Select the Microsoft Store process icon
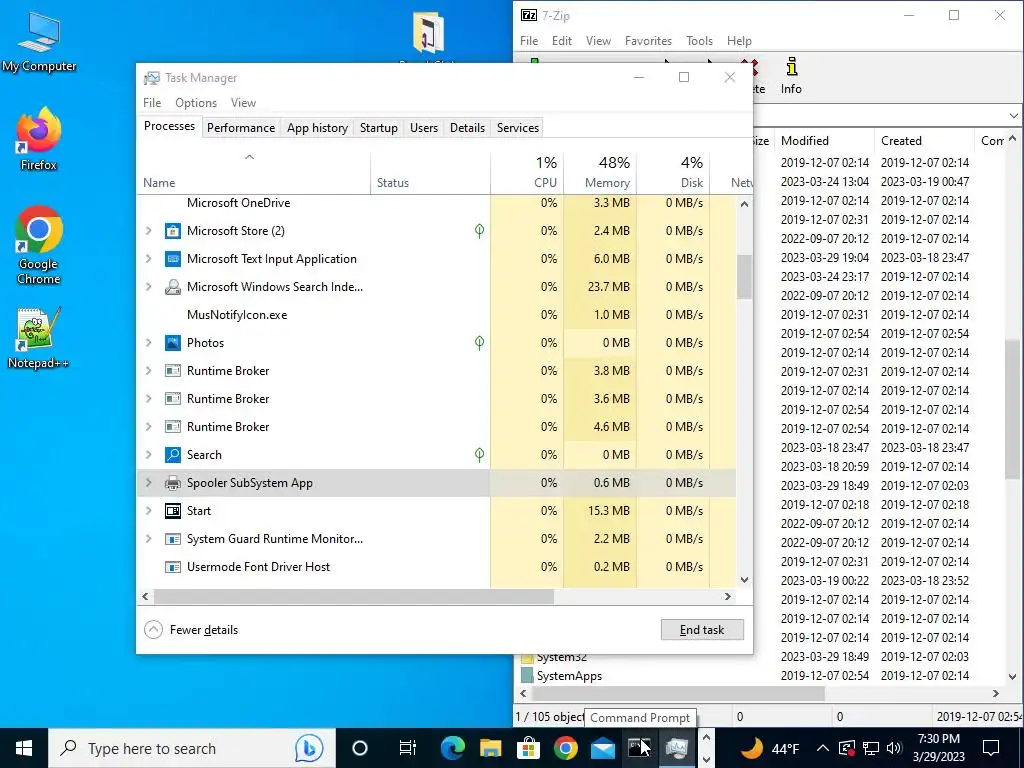The height and width of the screenshot is (768, 1024). (172, 231)
